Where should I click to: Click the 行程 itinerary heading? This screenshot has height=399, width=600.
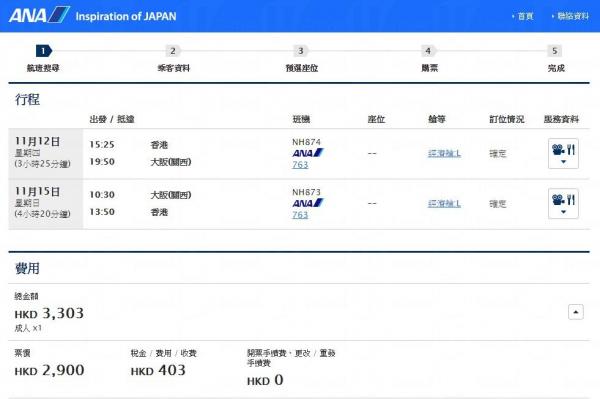(27, 99)
